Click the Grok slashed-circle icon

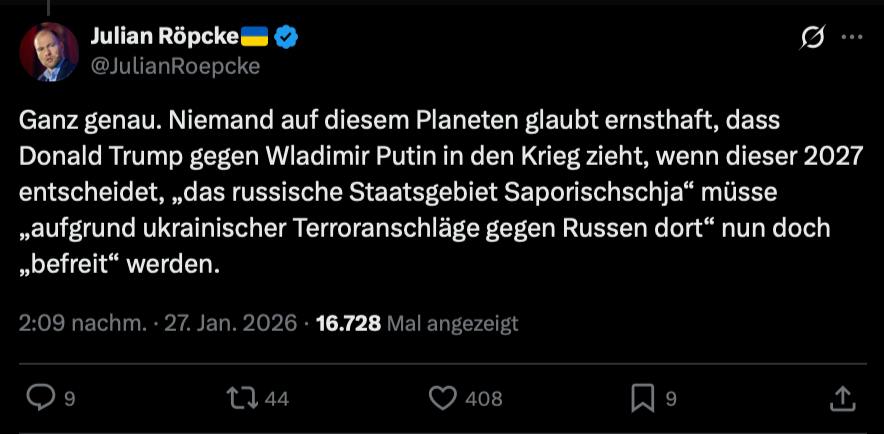[x=812, y=38]
